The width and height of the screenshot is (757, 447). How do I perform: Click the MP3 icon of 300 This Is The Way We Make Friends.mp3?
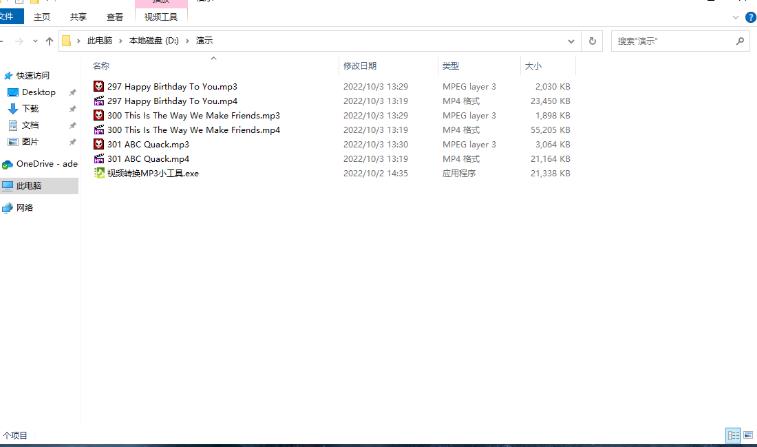point(98,115)
